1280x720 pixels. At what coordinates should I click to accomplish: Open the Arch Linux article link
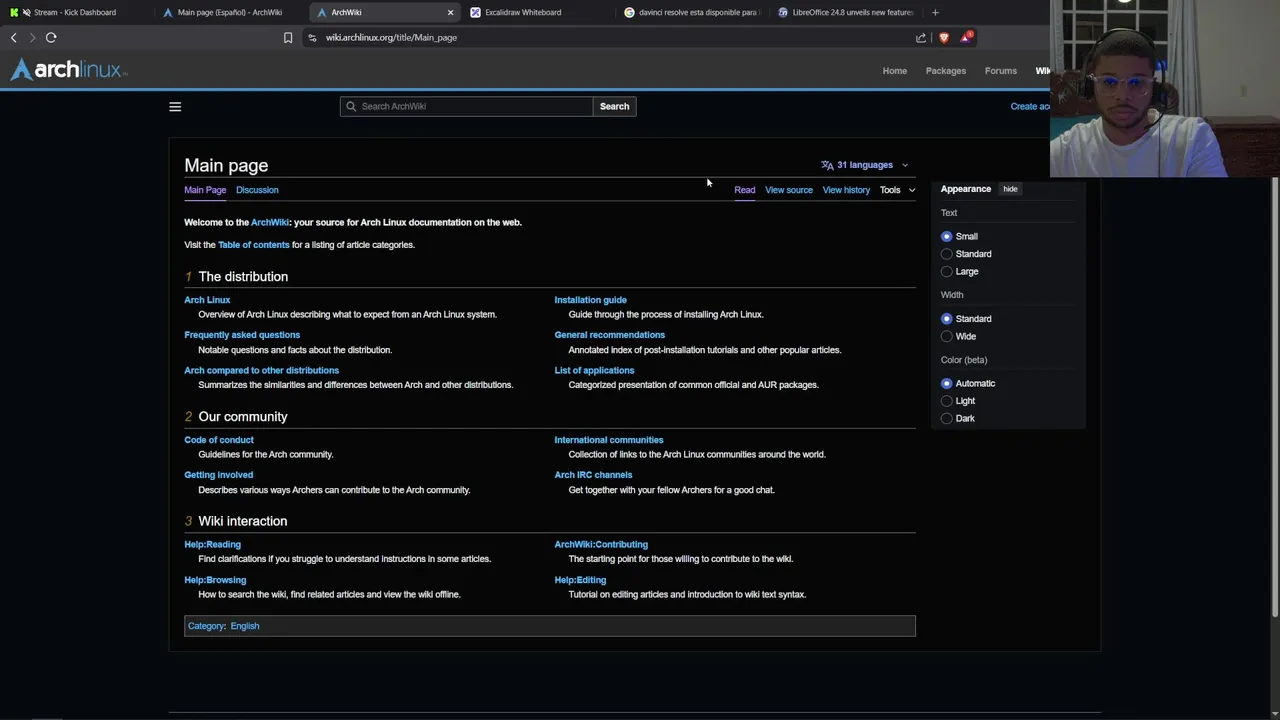pos(207,300)
